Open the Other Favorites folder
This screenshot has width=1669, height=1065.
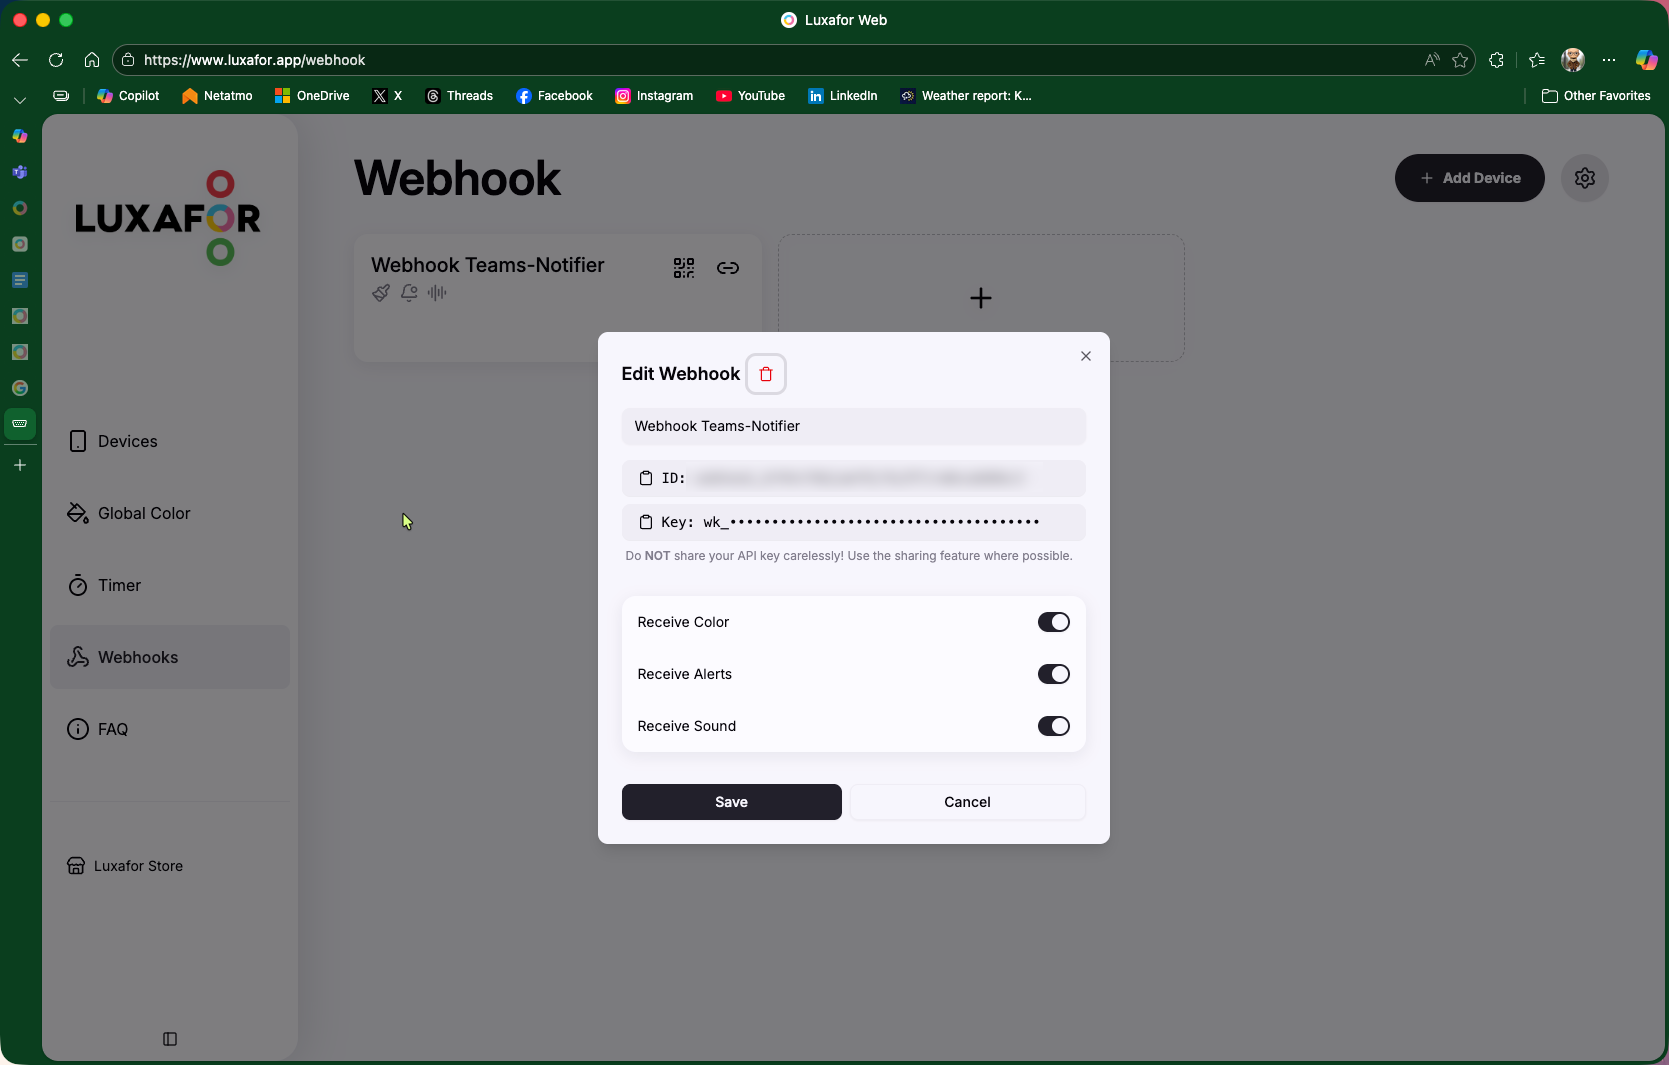pos(1596,96)
